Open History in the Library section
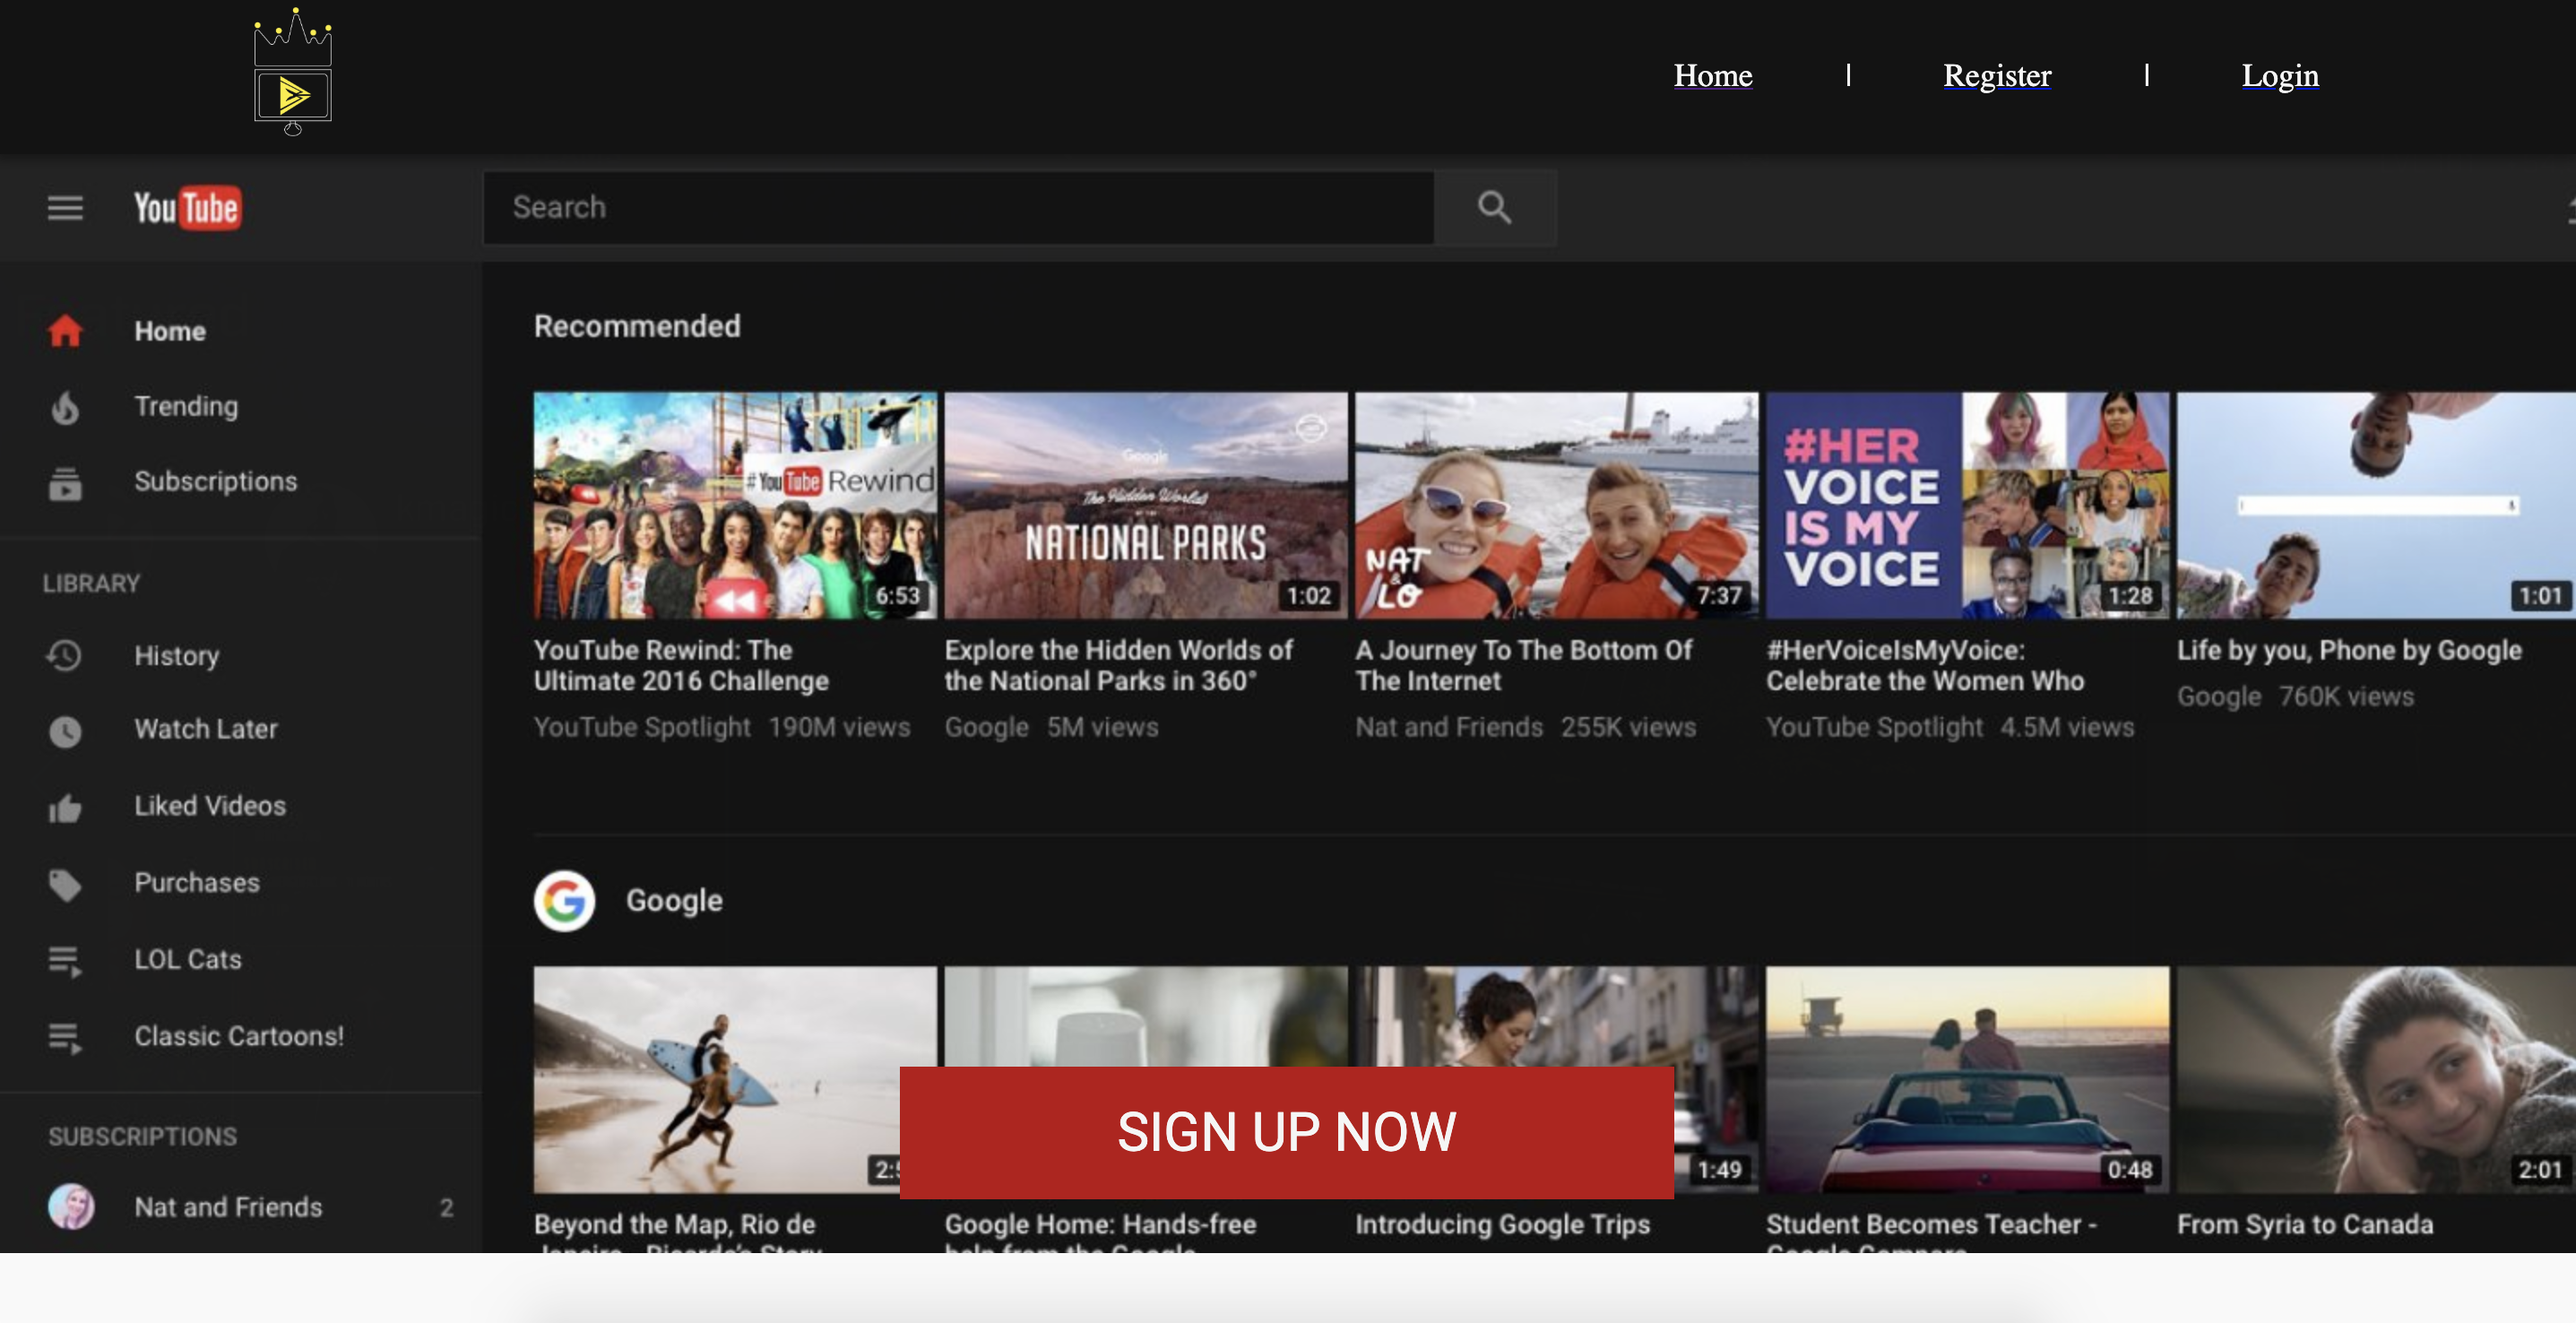The image size is (2576, 1323). pos(177,656)
